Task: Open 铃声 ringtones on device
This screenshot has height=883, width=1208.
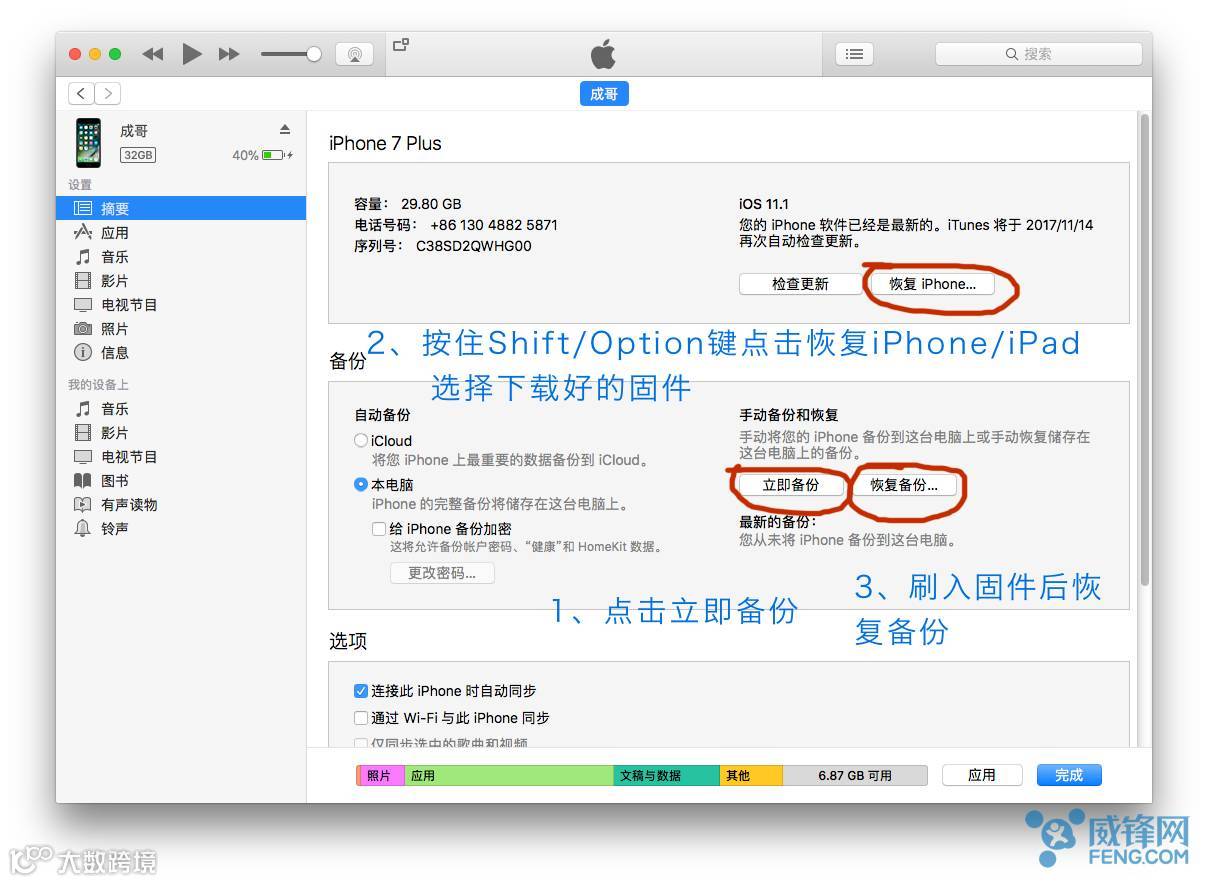Action: 181,528
